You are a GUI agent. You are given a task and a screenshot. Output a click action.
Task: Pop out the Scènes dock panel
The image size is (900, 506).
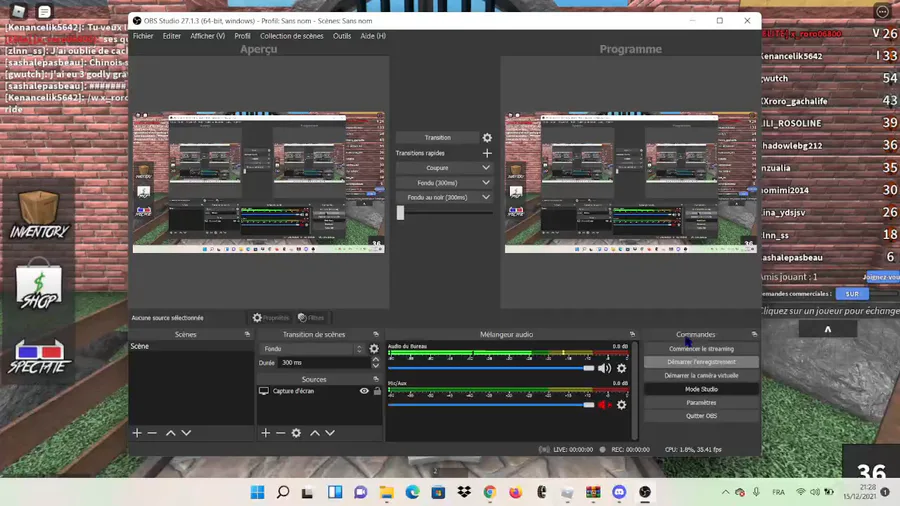coord(247,334)
